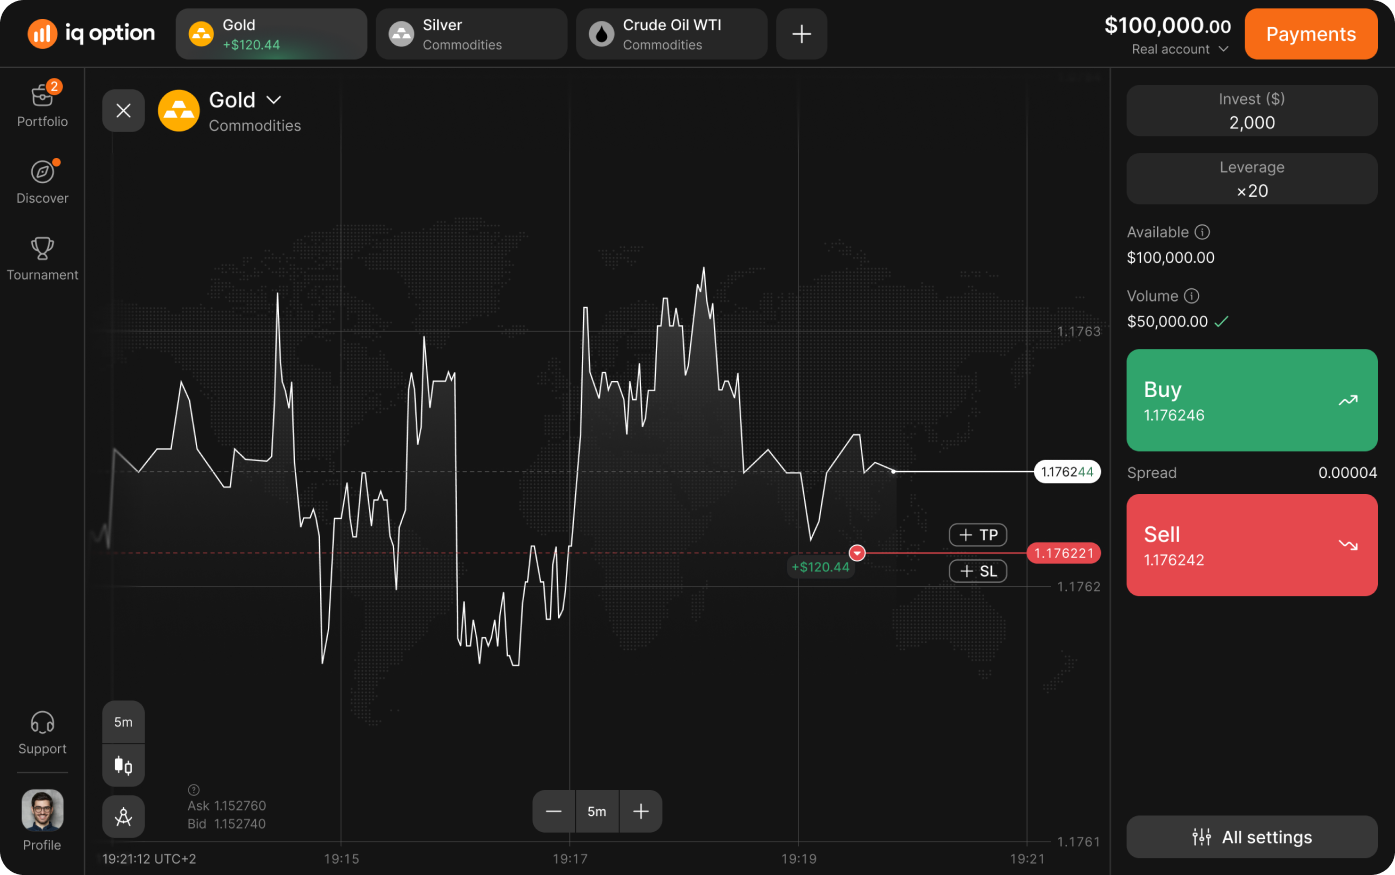
Task: Show info about Available balance
Action: pyautogui.click(x=1202, y=232)
